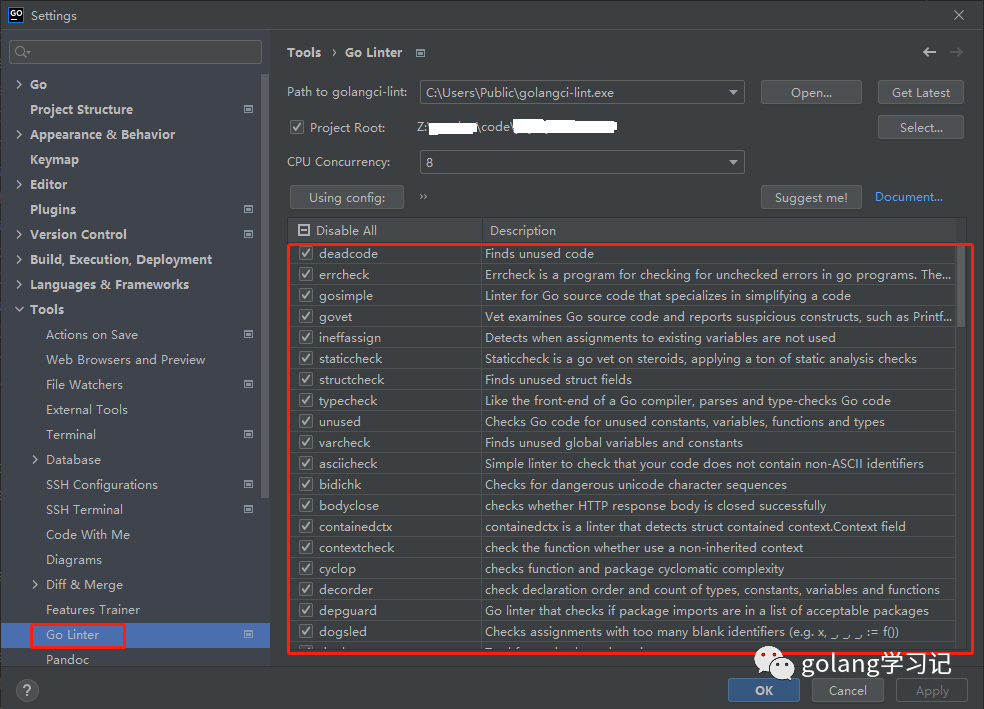The height and width of the screenshot is (709, 984).
Task: Uncheck the unused linter checkbox
Action: pyautogui.click(x=306, y=421)
